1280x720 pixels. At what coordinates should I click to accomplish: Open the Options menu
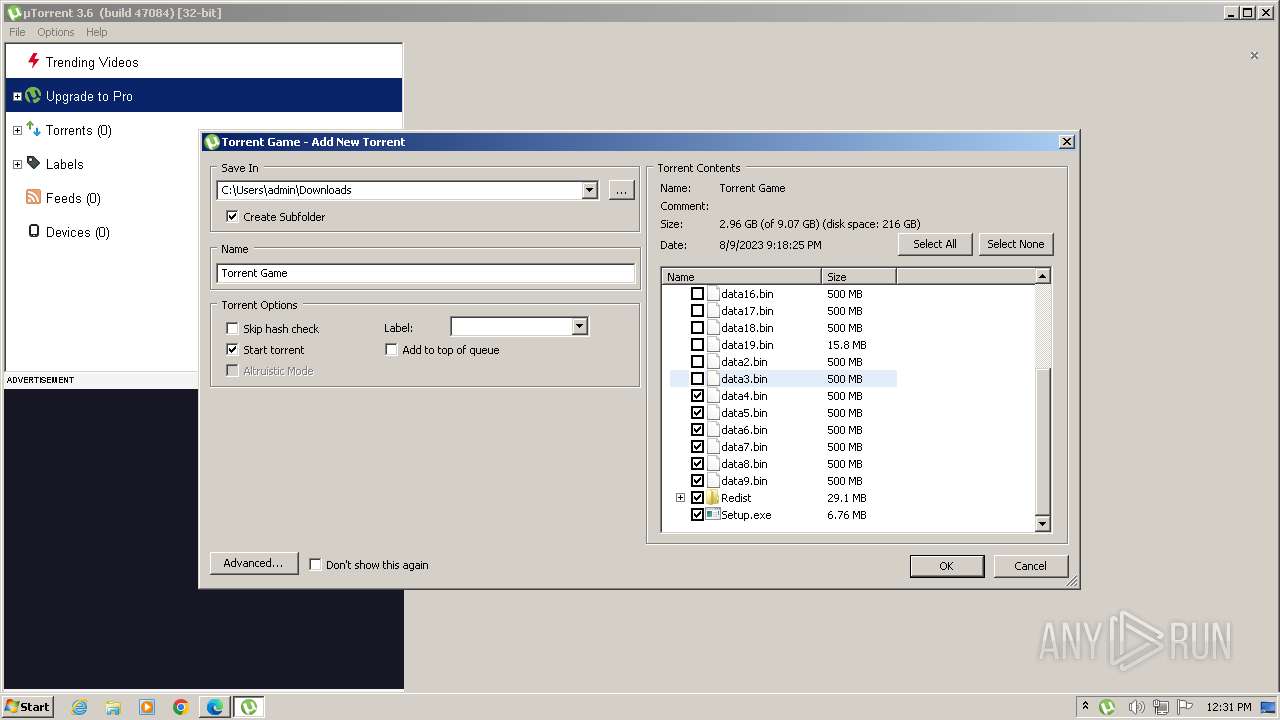(x=56, y=32)
